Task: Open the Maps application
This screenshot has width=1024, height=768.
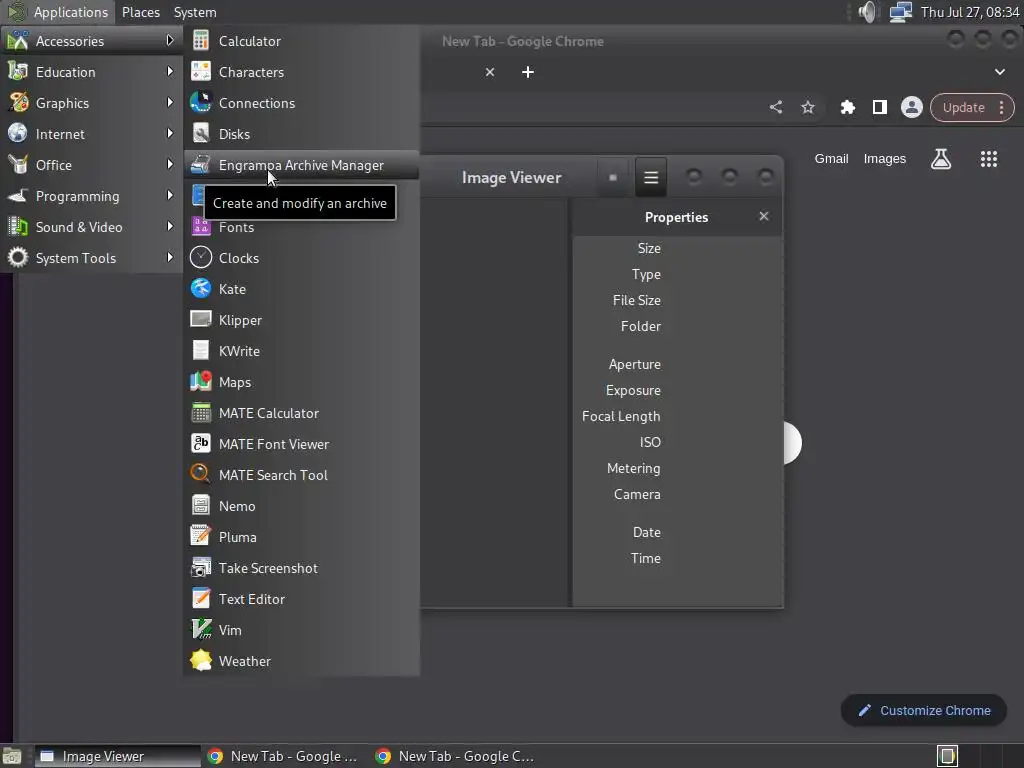Action: click(x=301, y=382)
